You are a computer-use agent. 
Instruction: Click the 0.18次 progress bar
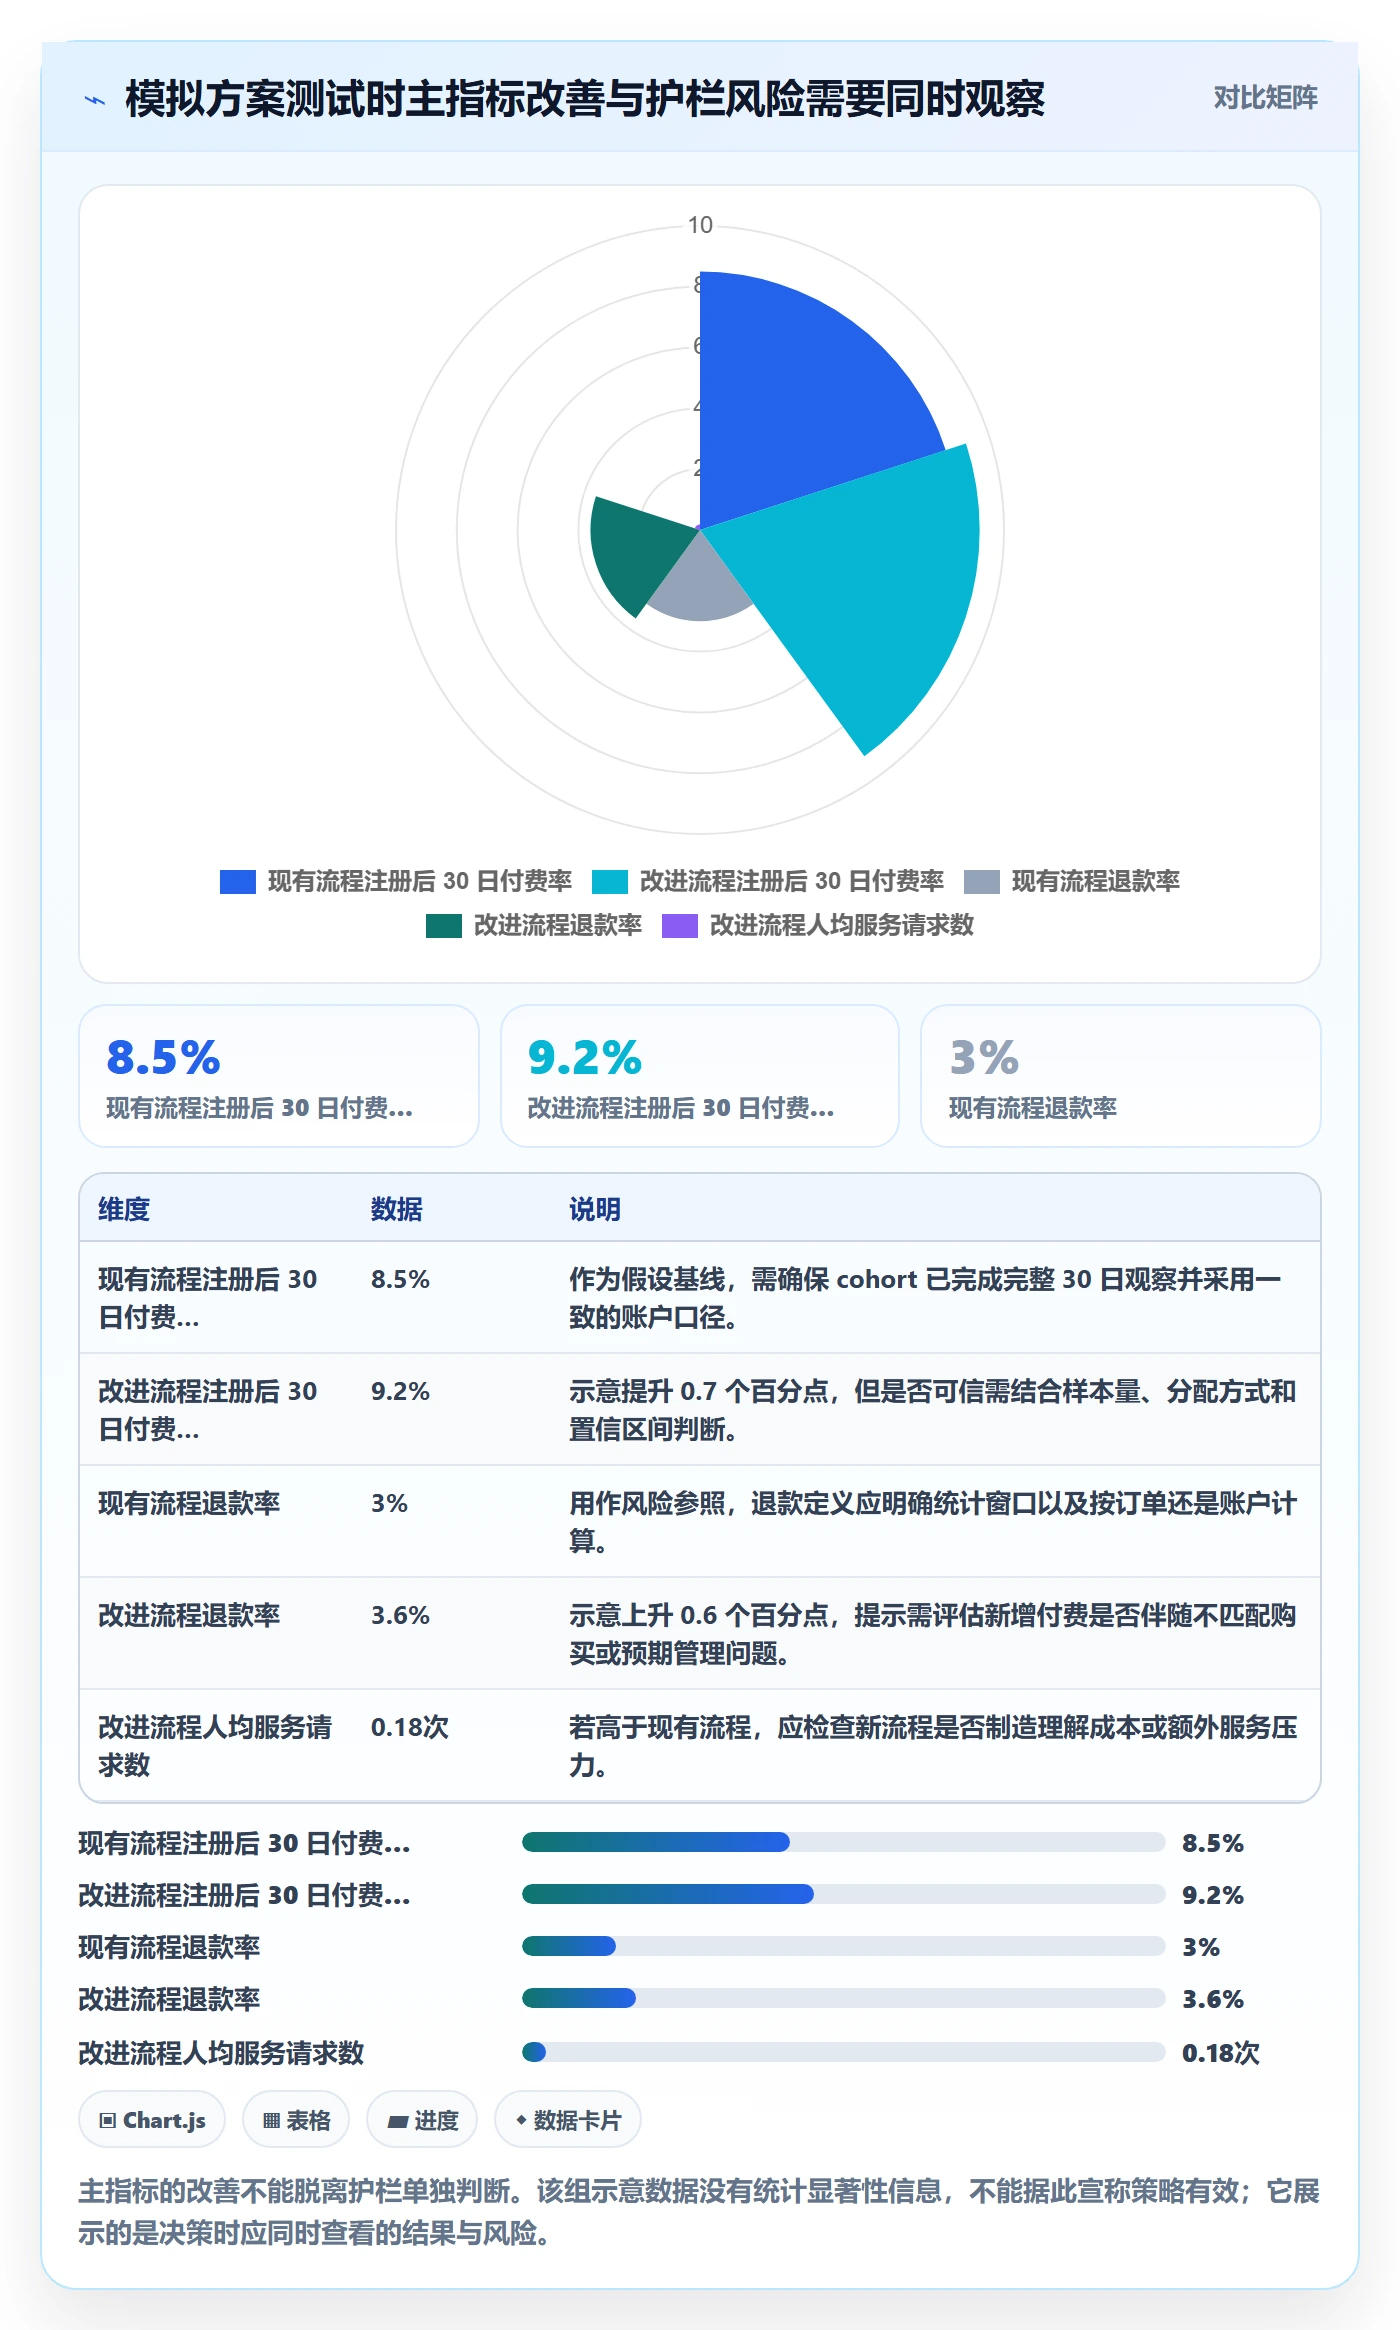click(844, 2052)
